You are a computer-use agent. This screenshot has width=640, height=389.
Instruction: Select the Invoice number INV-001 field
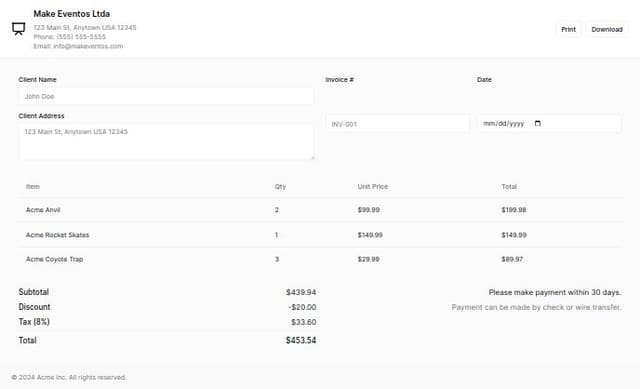(x=398, y=124)
